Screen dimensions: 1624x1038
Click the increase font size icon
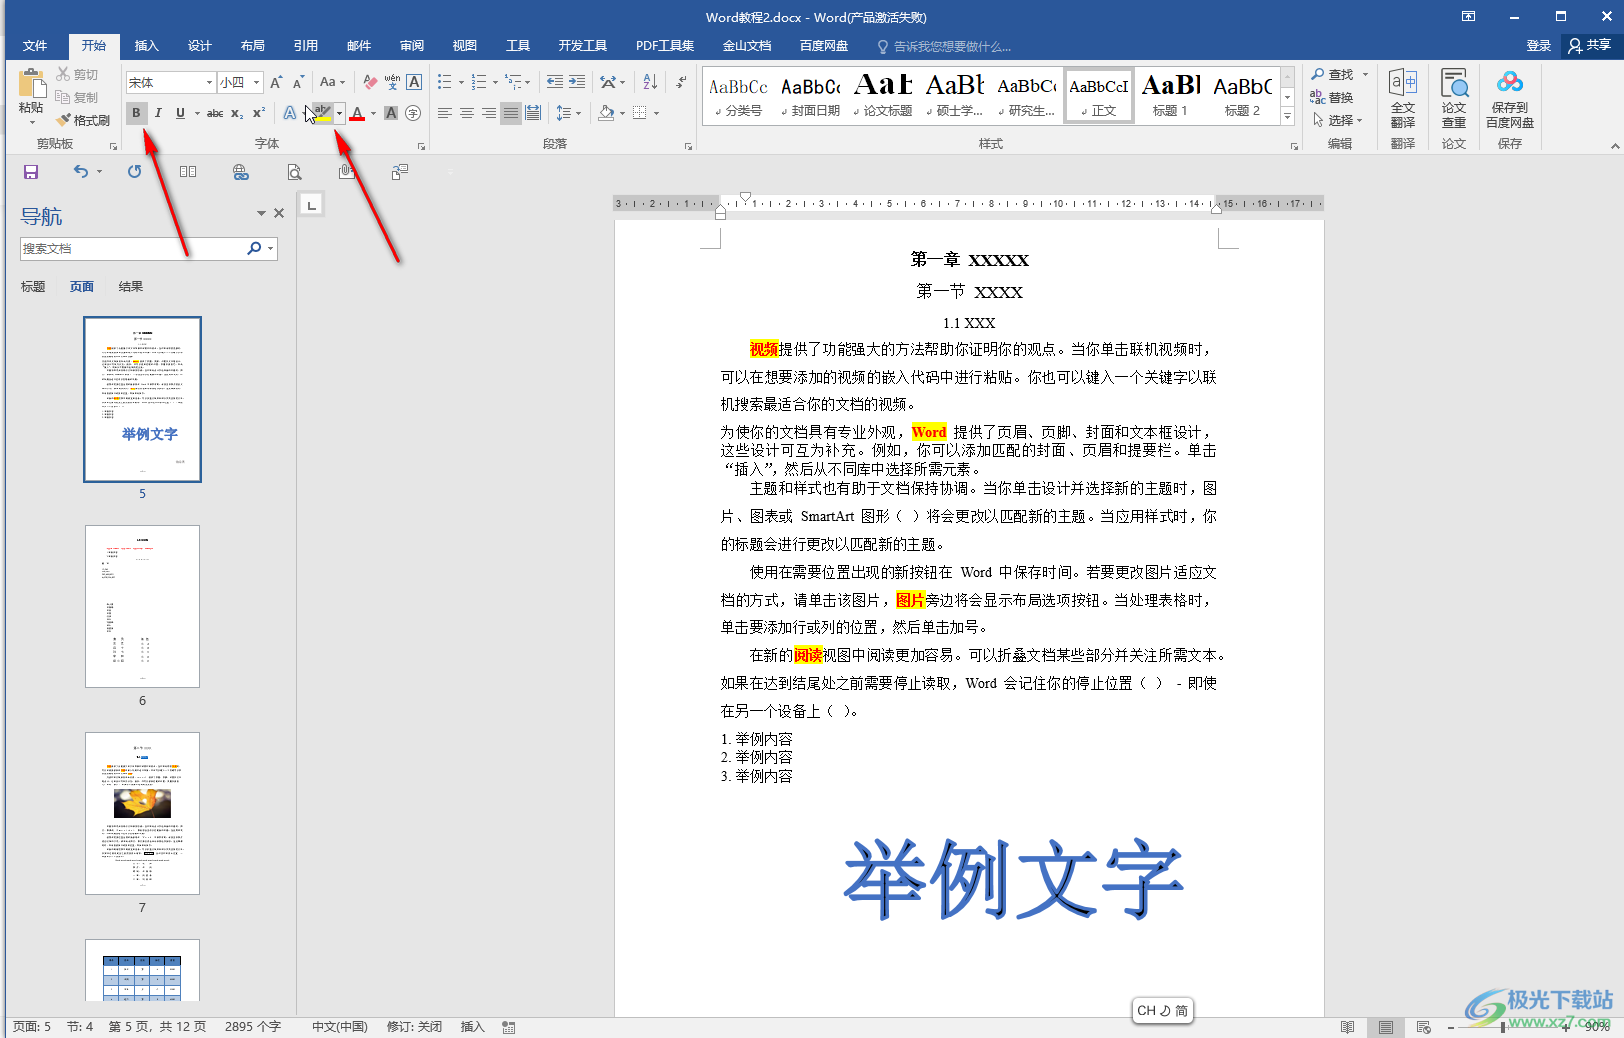276,82
